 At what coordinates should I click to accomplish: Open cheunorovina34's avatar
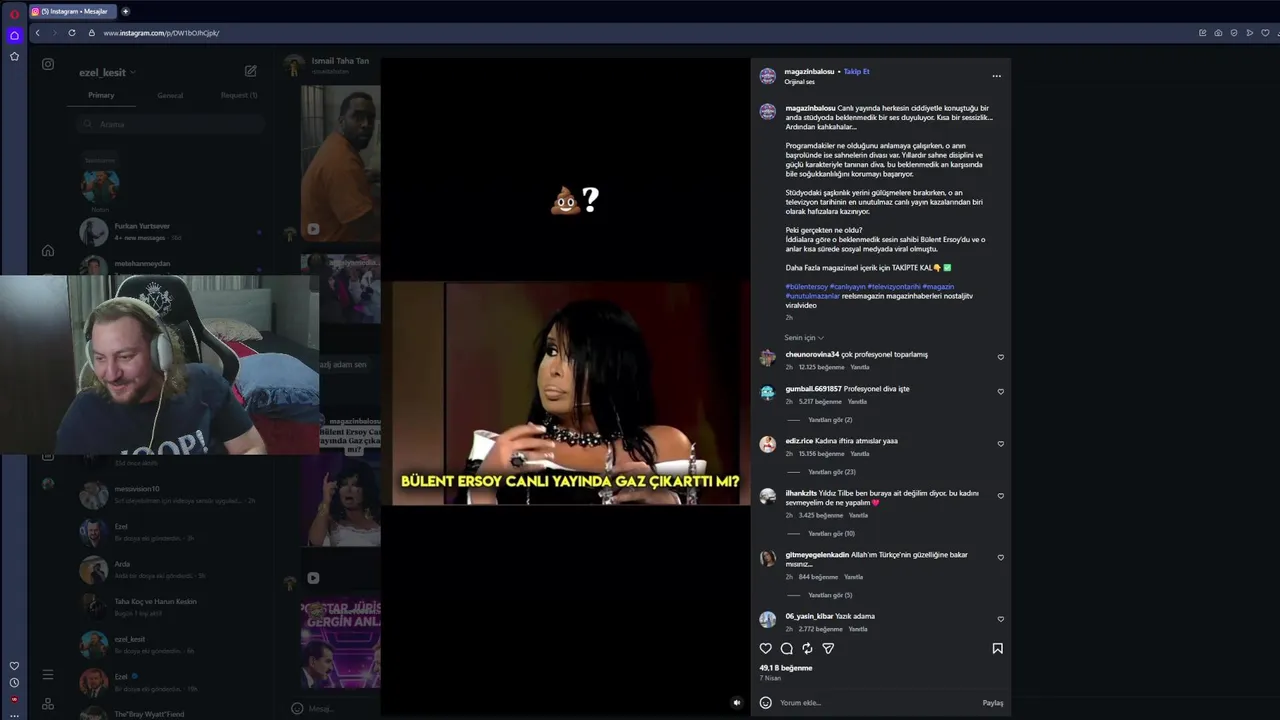pos(768,358)
